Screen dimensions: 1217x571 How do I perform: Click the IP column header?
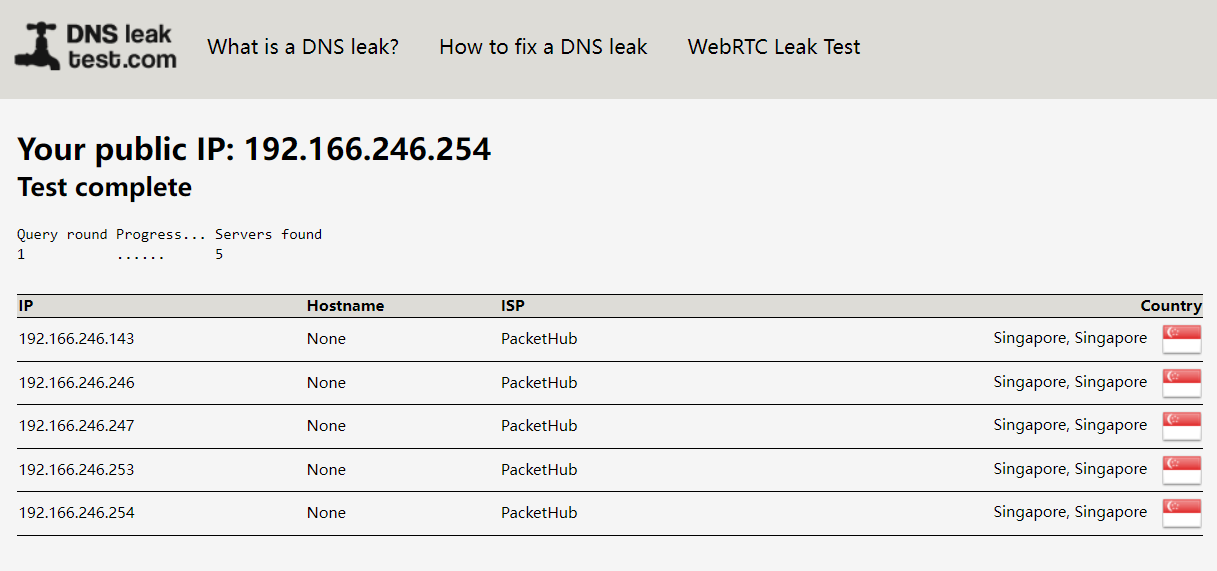(26, 306)
